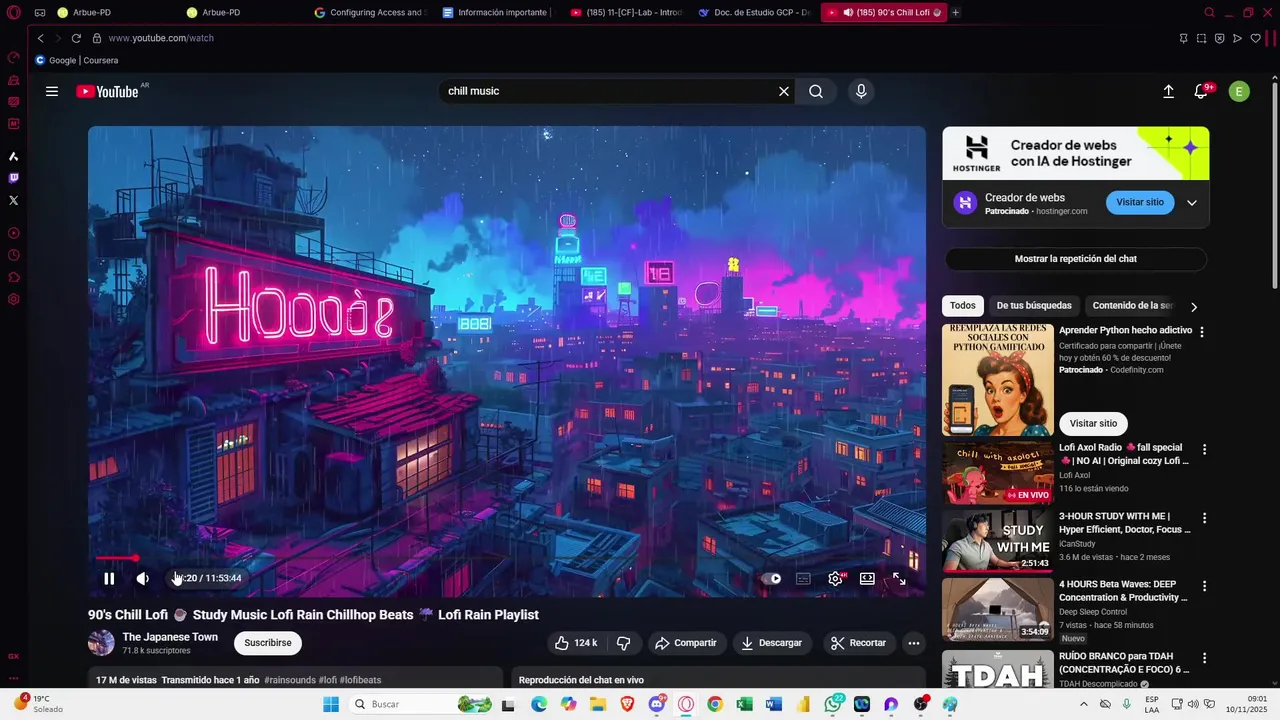The image size is (1280, 720).
Task: Click the Descargar button
Action: pos(771,643)
